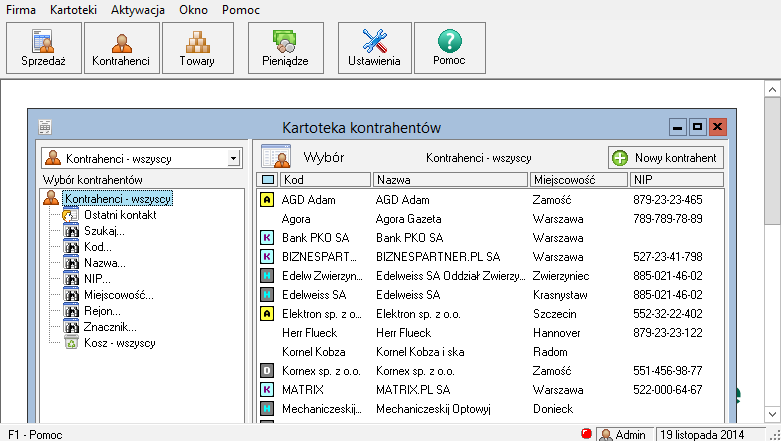Open the Firma menu
The image size is (781, 441).
click(x=21, y=9)
